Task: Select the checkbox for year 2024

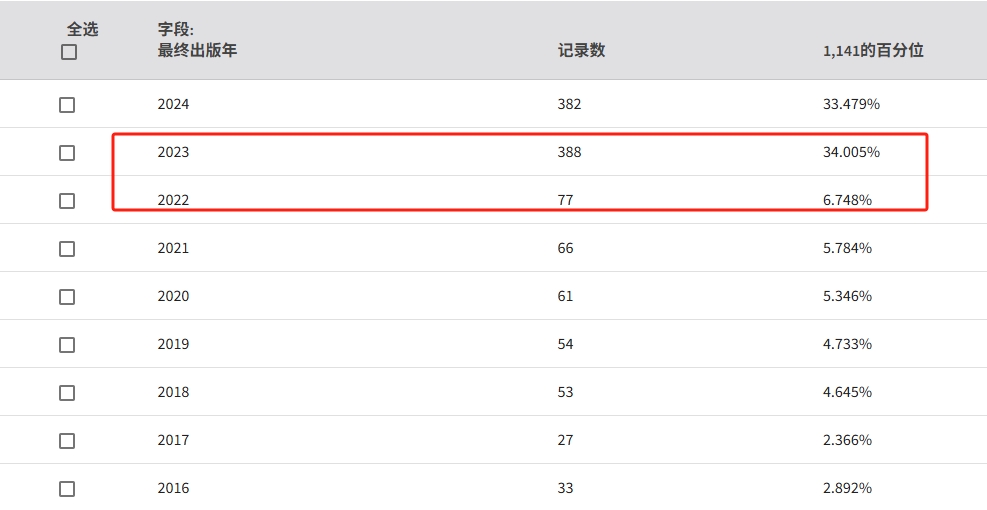Action: pyautogui.click(x=67, y=105)
